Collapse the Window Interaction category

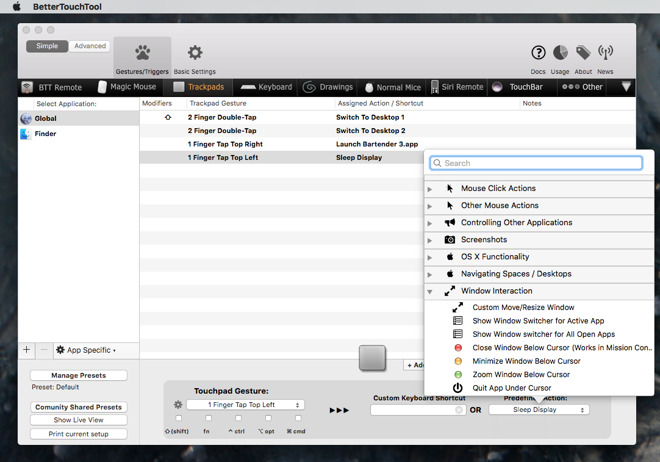[x=430, y=292]
